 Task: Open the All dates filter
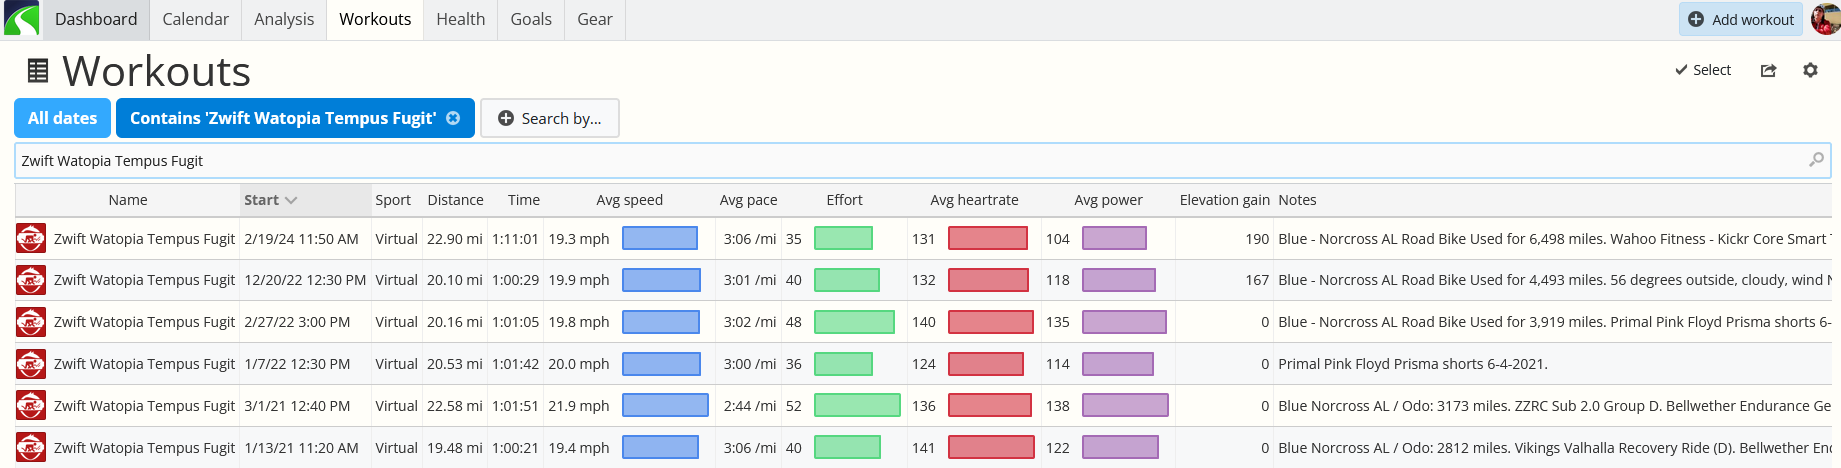click(62, 118)
